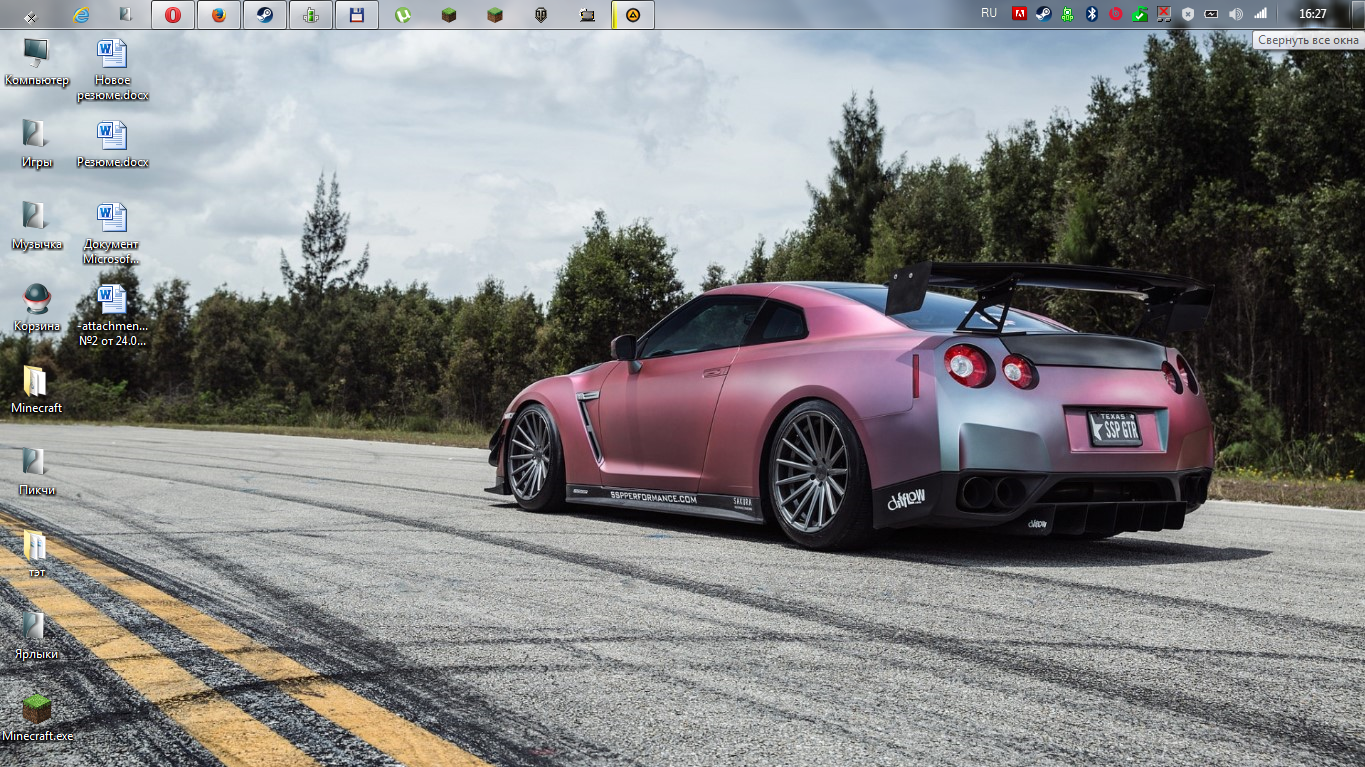Image resolution: width=1365 pixels, height=767 pixels.
Task: Launch Firefox from the taskbar
Action: (x=218, y=15)
